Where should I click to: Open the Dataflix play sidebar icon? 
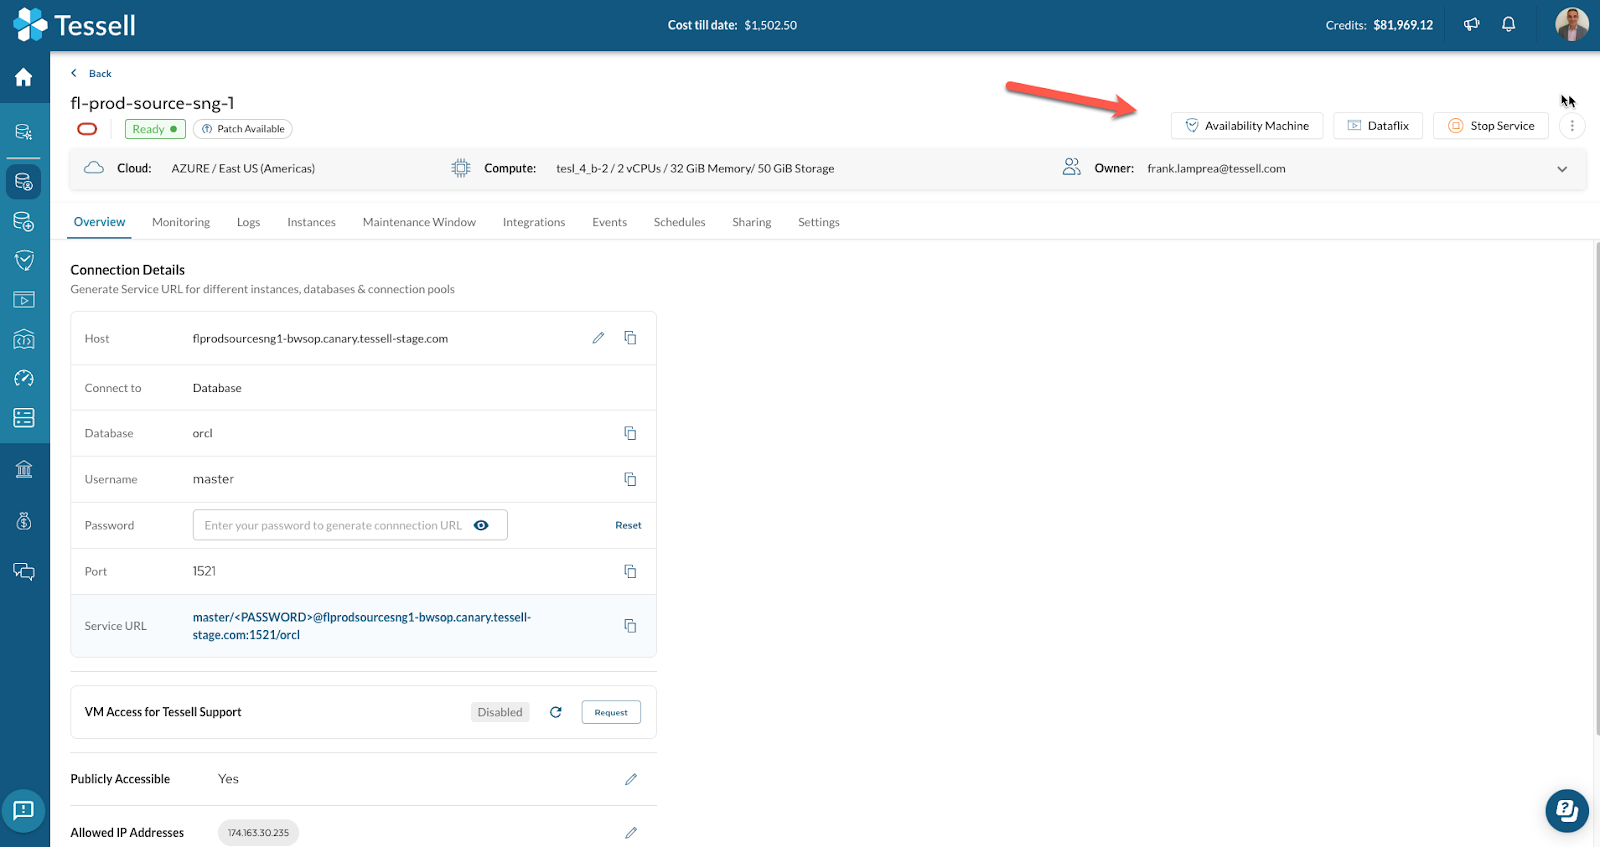24,300
